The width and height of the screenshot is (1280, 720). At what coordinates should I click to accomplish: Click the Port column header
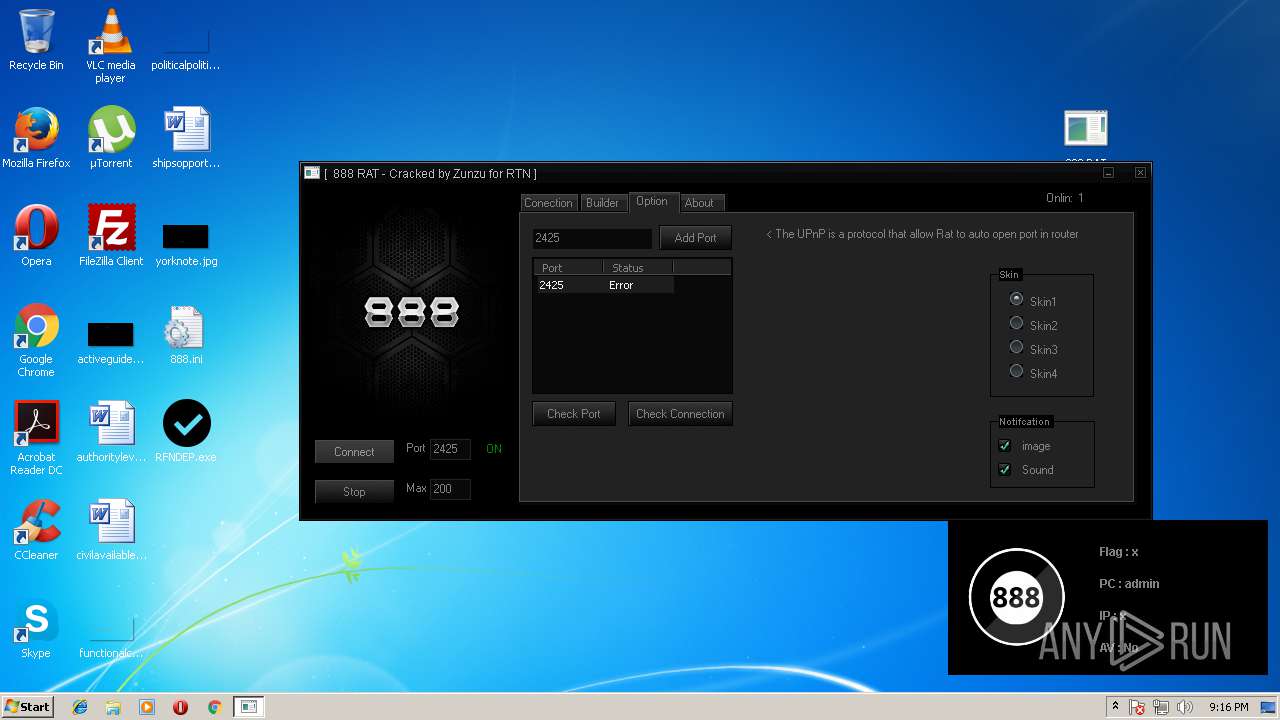point(568,268)
